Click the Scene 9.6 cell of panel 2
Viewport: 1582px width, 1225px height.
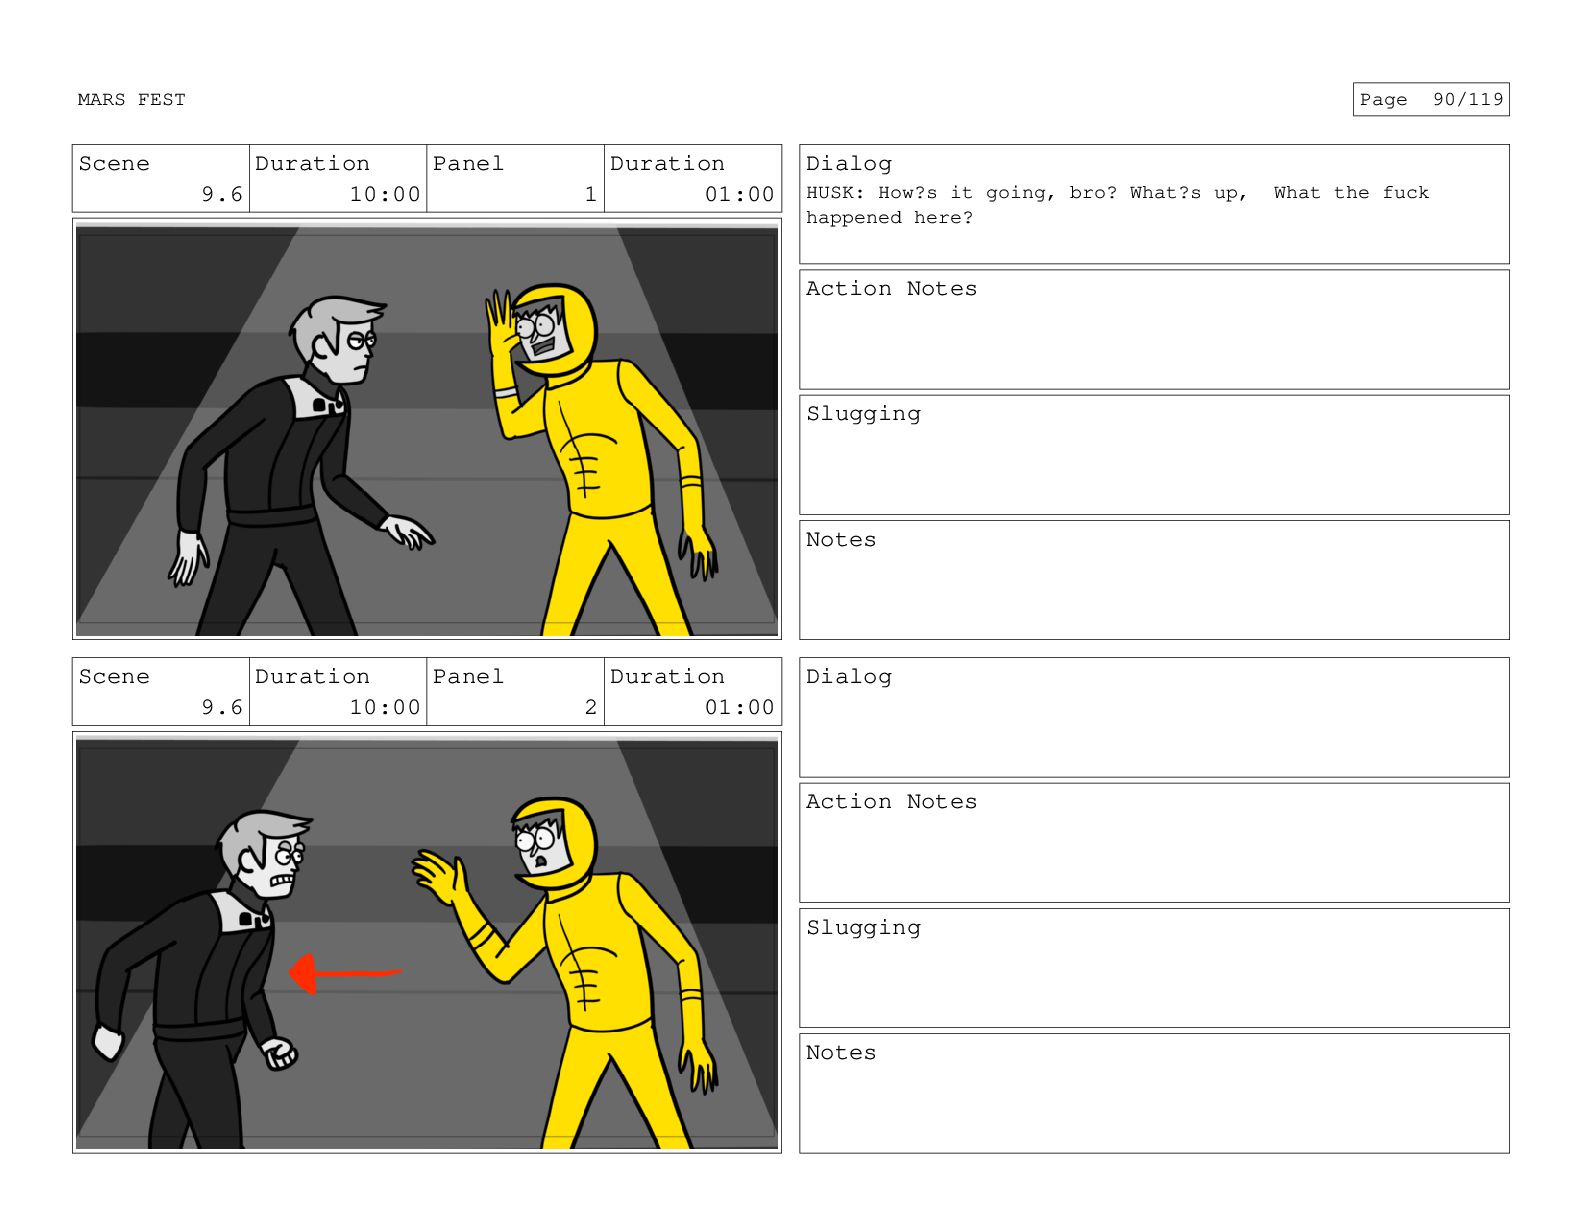[161, 692]
